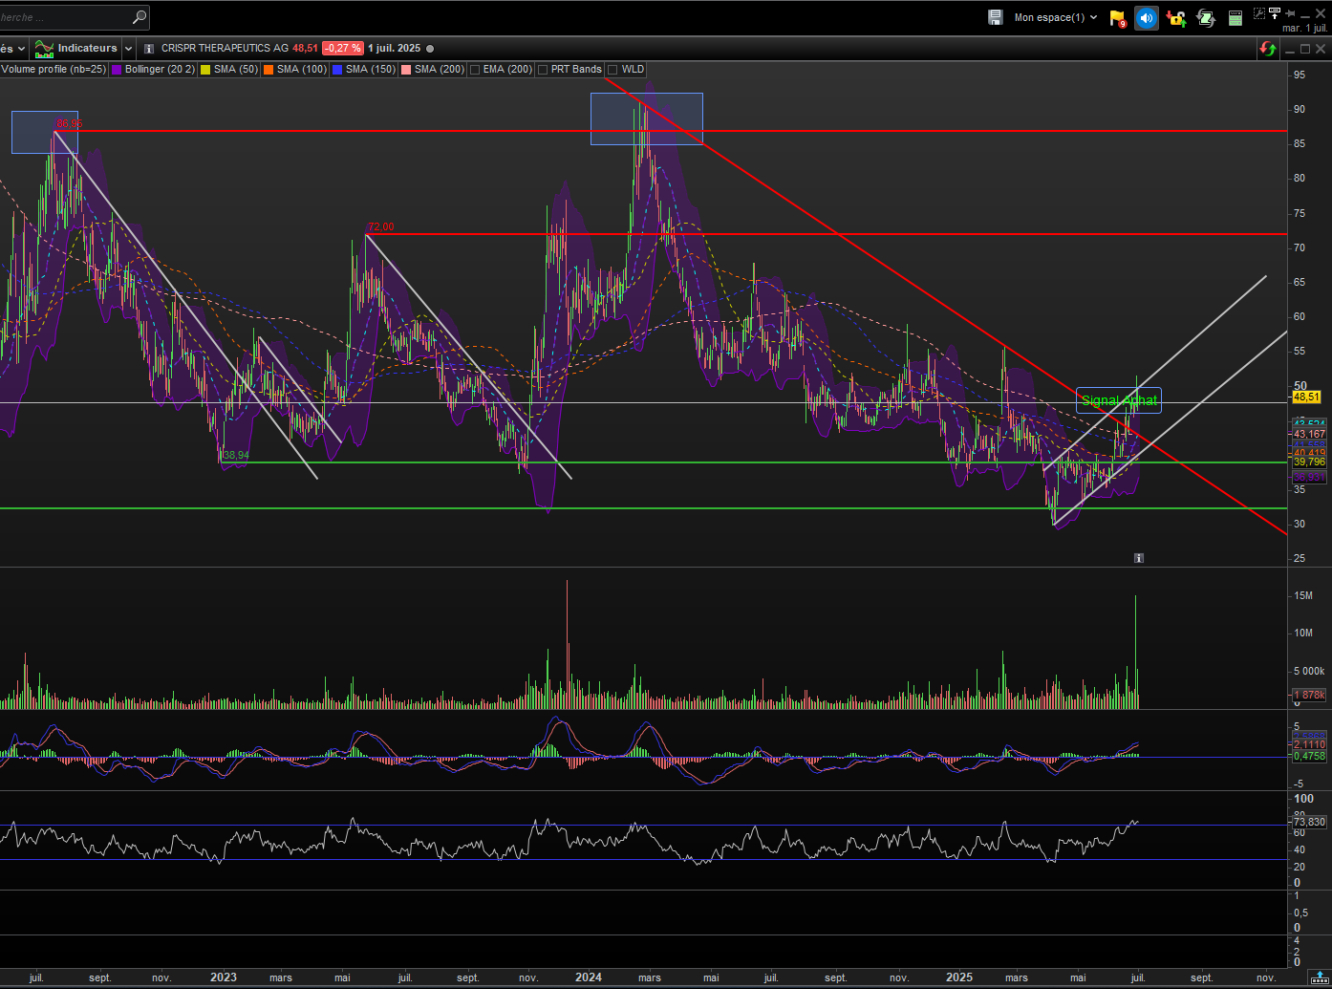Image resolution: width=1332 pixels, height=989 pixels.
Task: Click the CRISPR THERAPEUTICS AG title
Action: (225, 48)
